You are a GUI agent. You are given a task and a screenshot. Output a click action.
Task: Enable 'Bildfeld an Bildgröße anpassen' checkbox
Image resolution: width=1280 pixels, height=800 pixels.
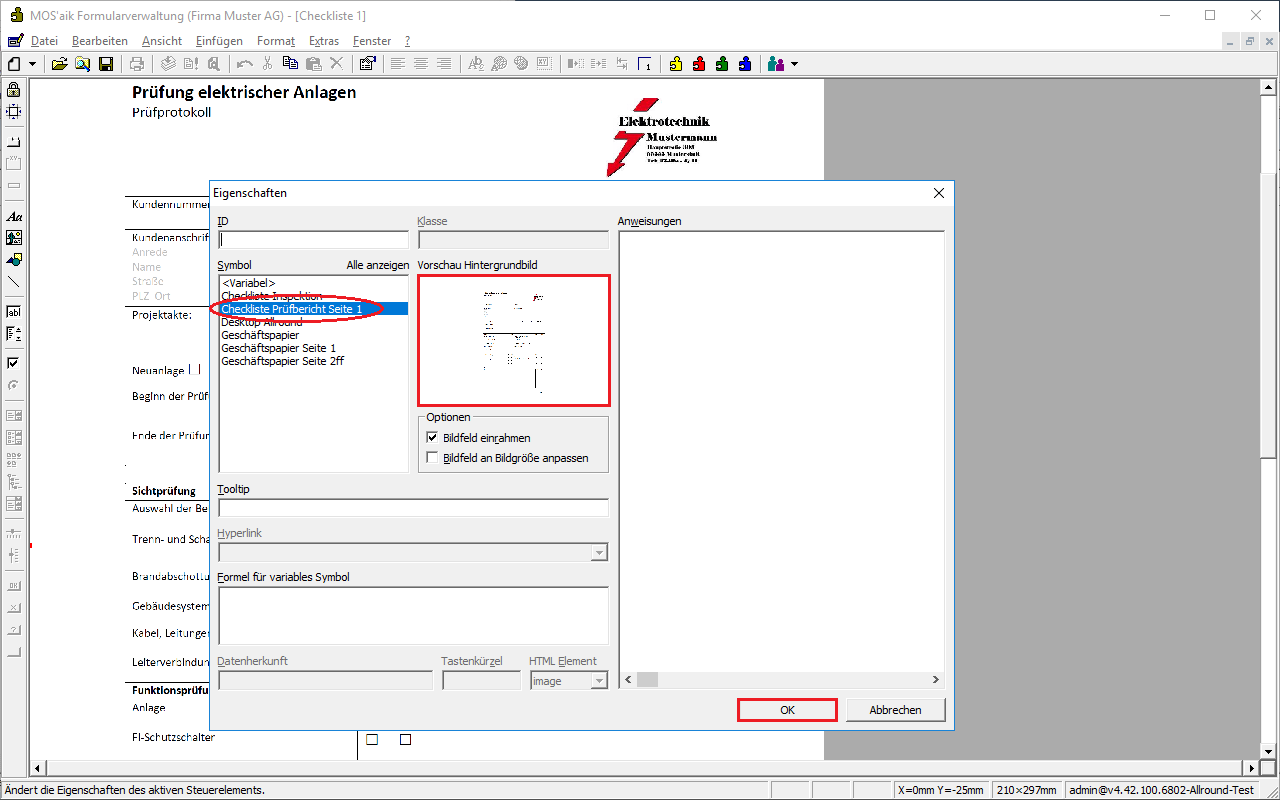432,458
